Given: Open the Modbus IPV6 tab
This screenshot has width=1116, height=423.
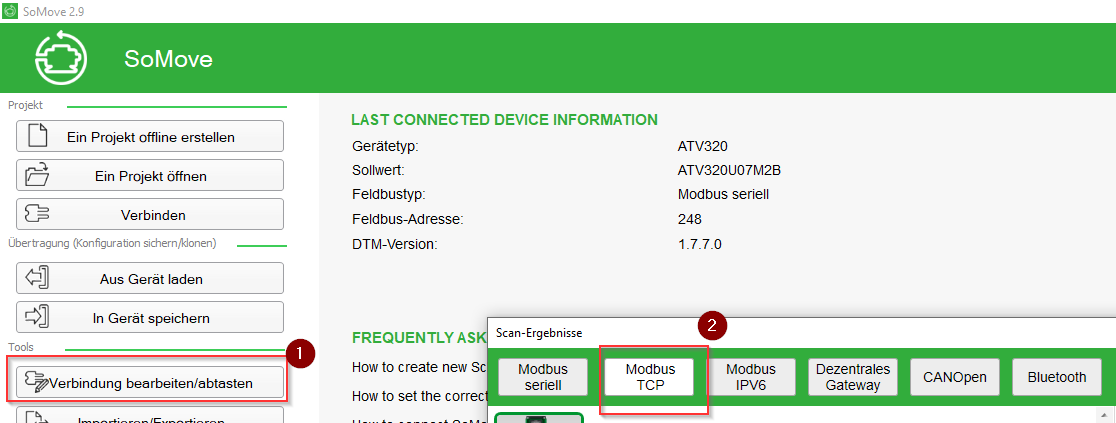Looking at the screenshot, I should (x=751, y=377).
